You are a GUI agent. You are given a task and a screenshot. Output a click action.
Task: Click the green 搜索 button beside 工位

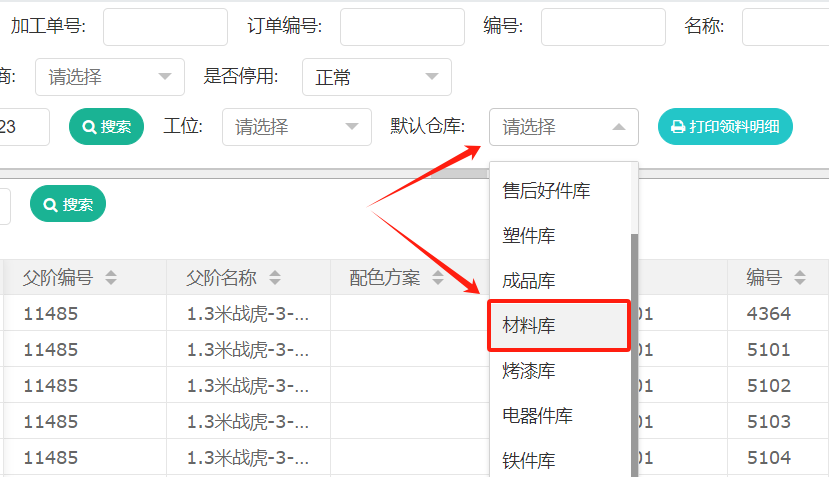106,127
